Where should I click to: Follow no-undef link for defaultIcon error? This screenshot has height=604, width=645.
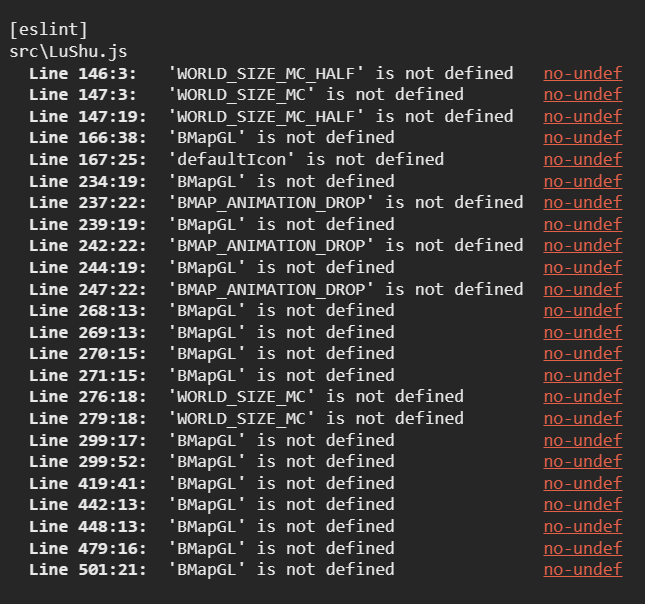[583, 160]
